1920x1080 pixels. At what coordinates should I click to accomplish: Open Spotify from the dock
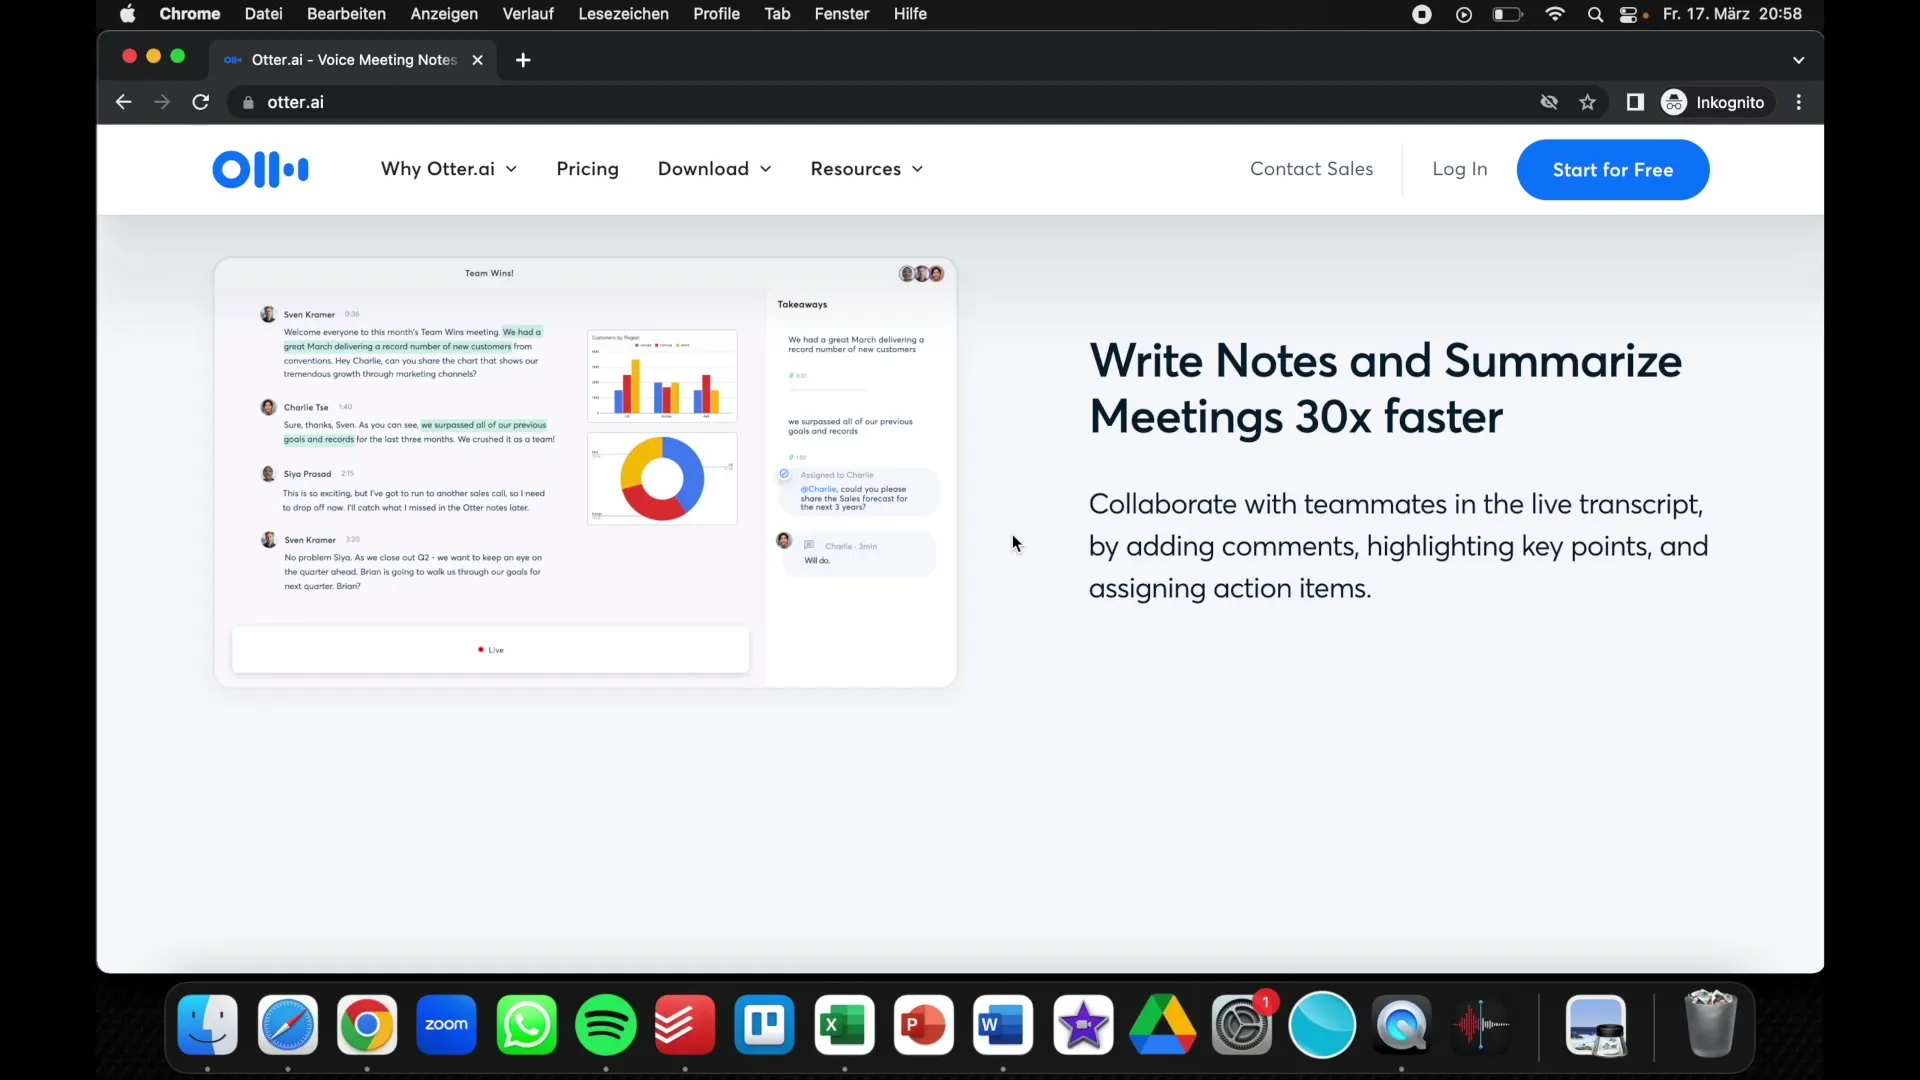[x=605, y=1026]
